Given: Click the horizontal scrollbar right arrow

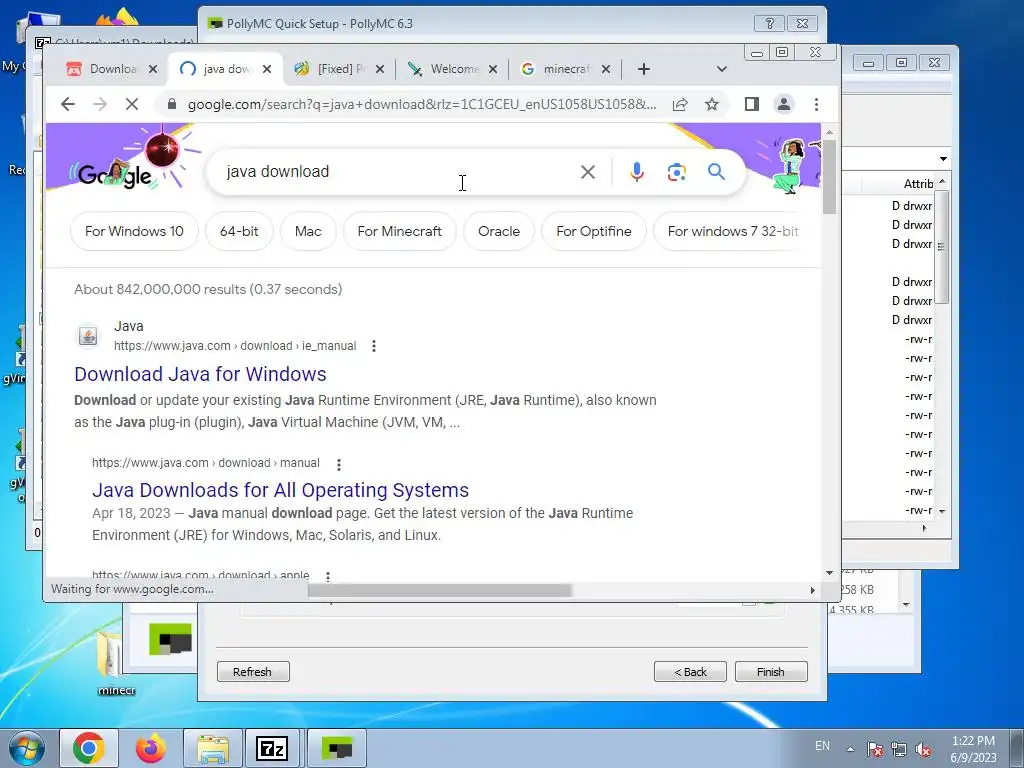Looking at the screenshot, I should tap(812, 590).
